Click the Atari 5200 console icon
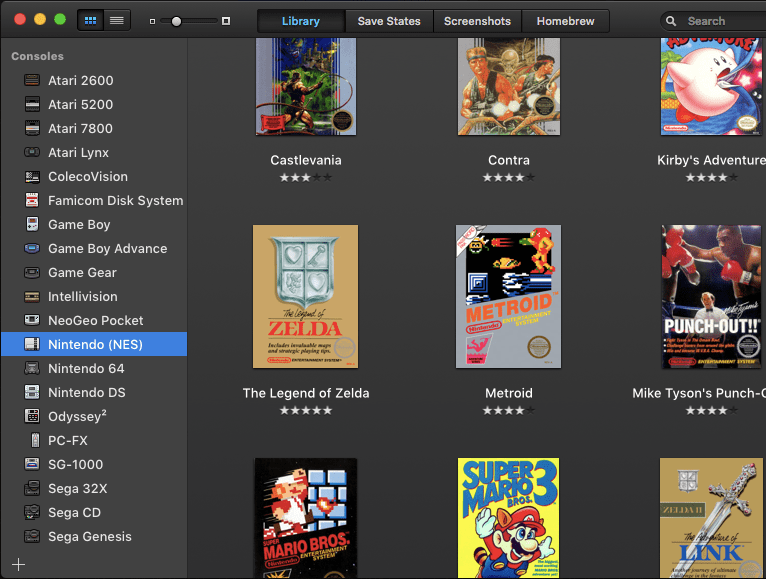The width and height of the screenshot is (766, 579). click(x=32, y=104)
